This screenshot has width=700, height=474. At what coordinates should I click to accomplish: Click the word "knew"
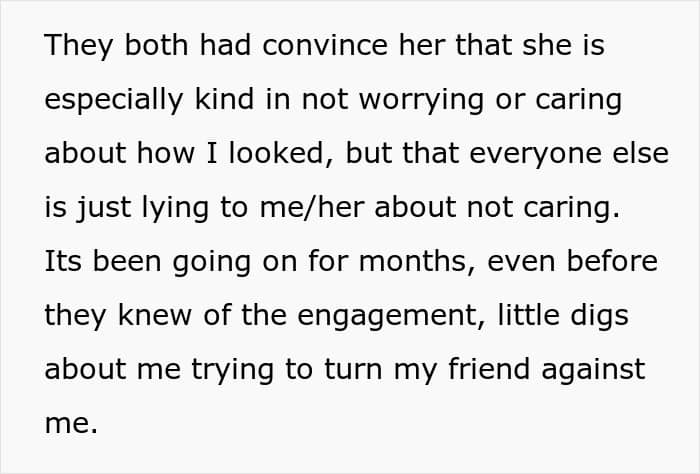pos(154,315)
